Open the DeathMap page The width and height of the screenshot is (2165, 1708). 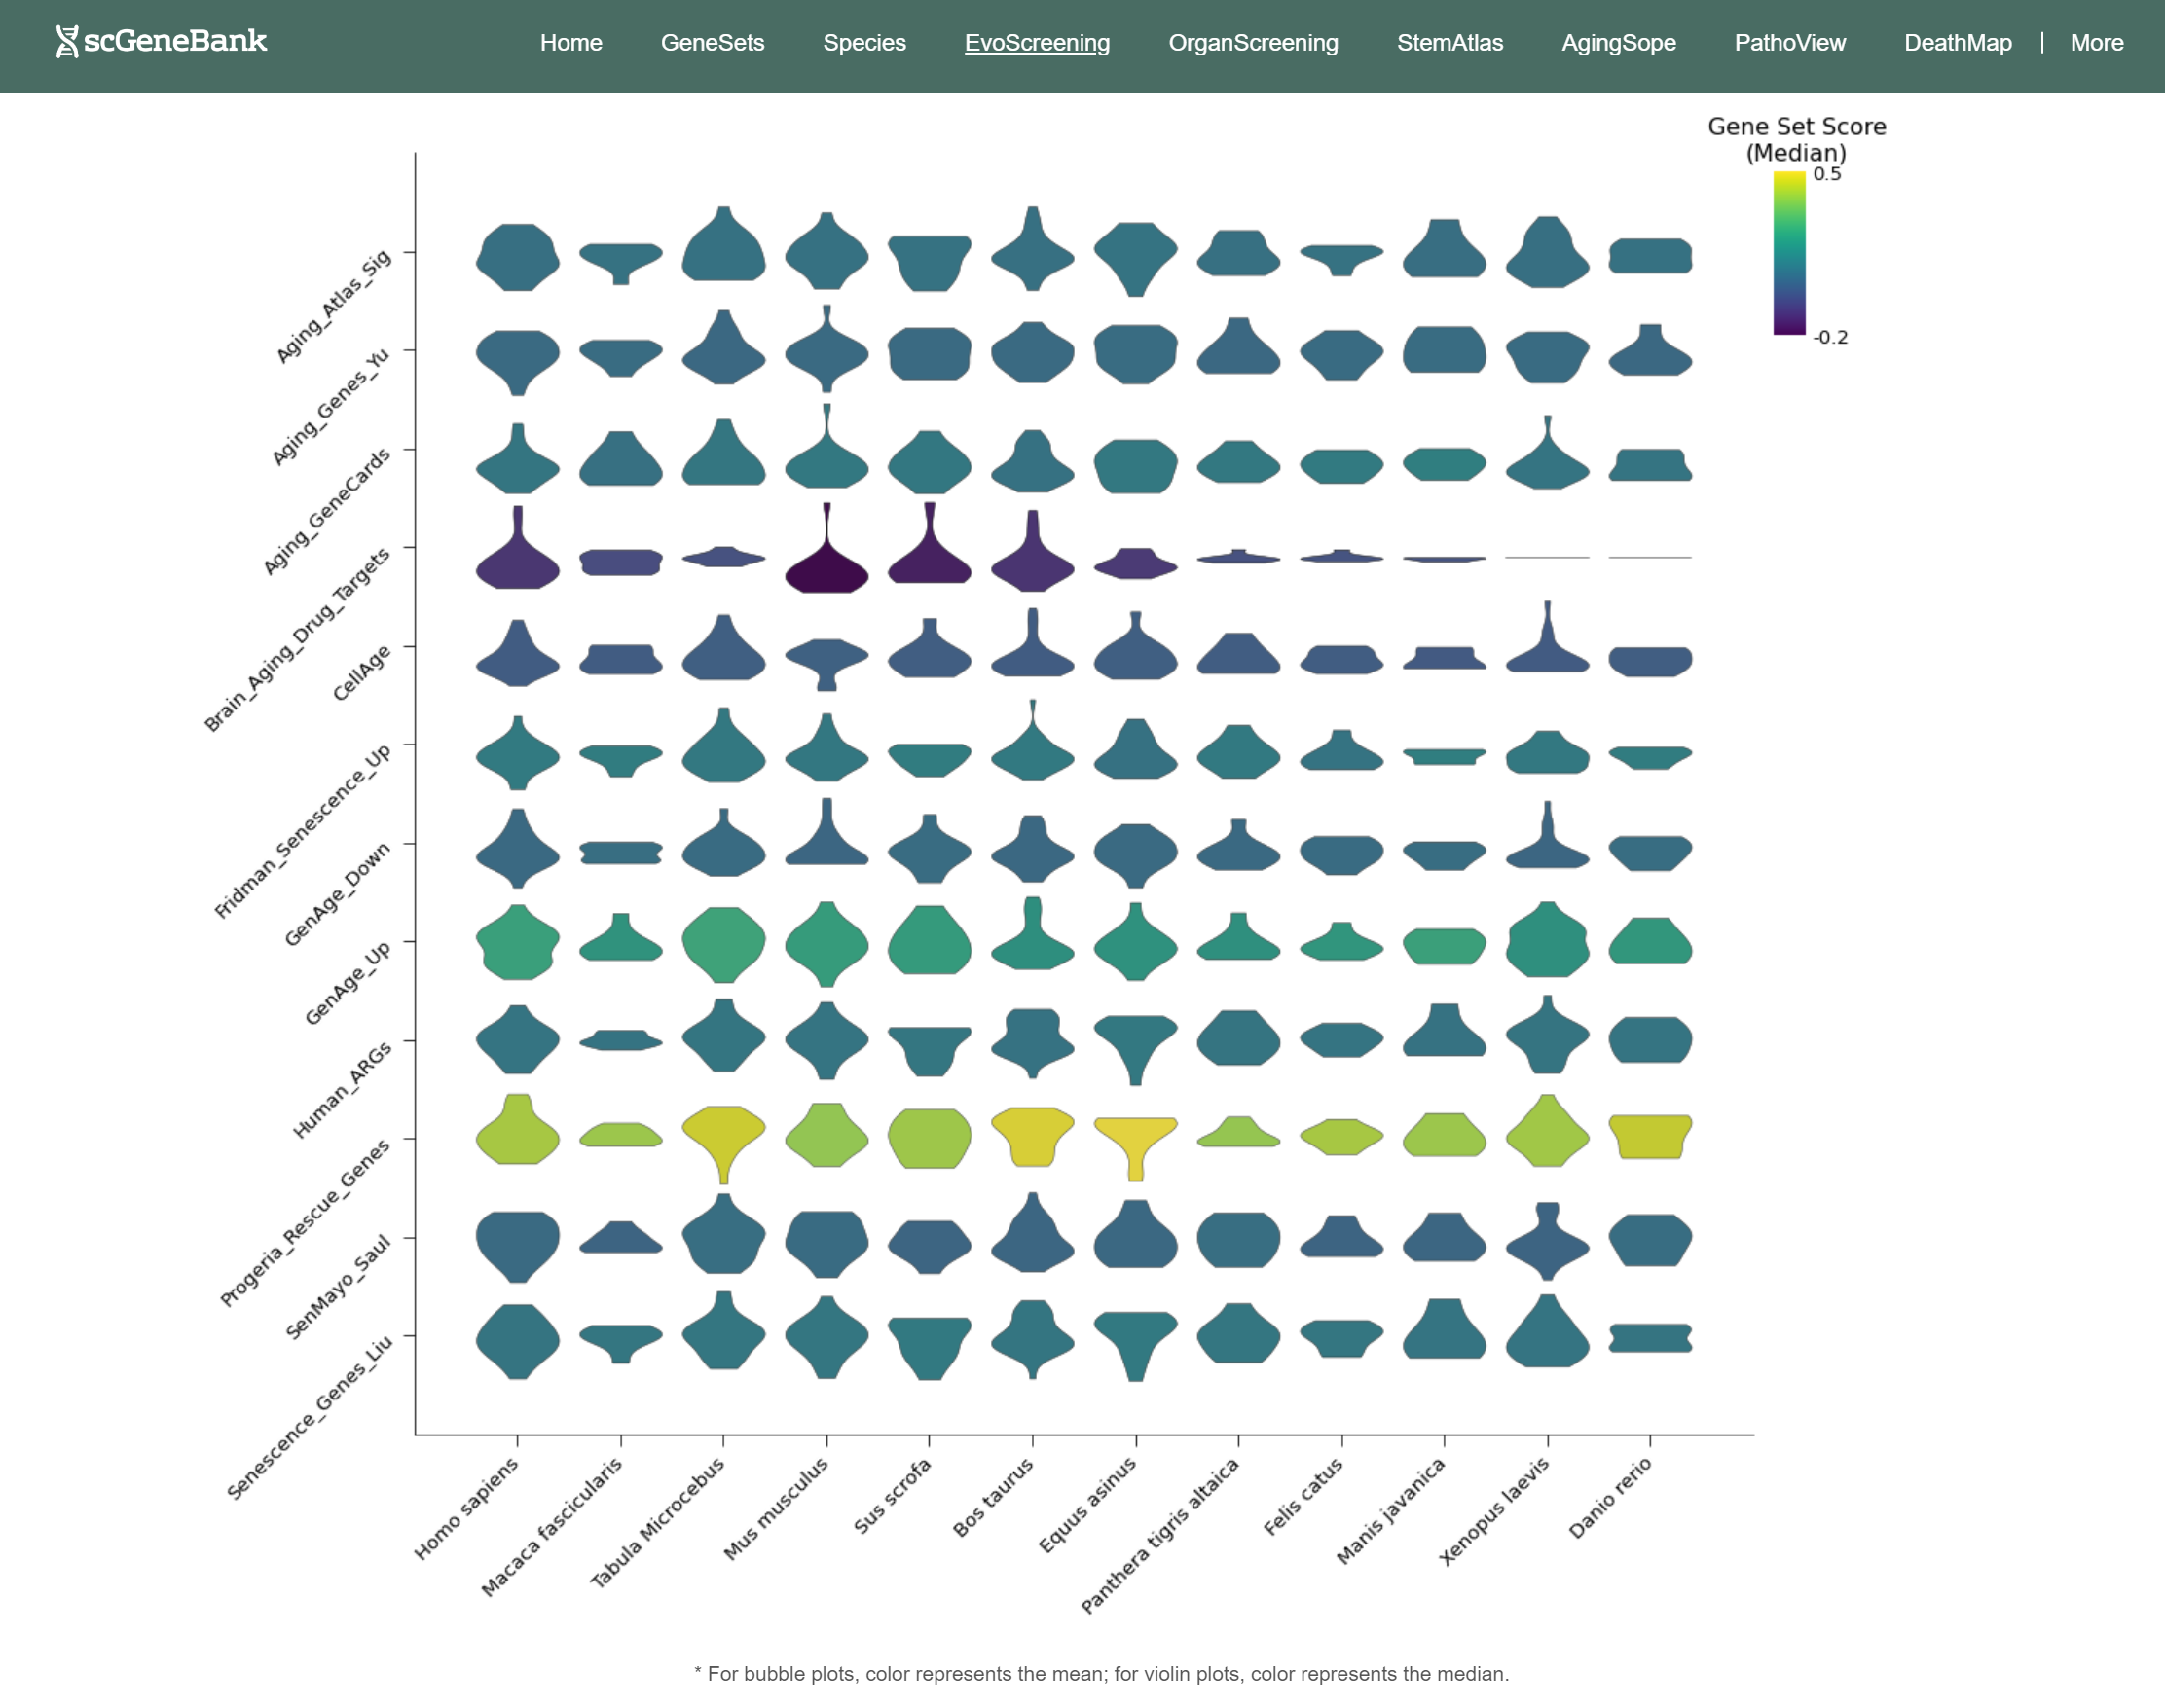point(1957,43)
